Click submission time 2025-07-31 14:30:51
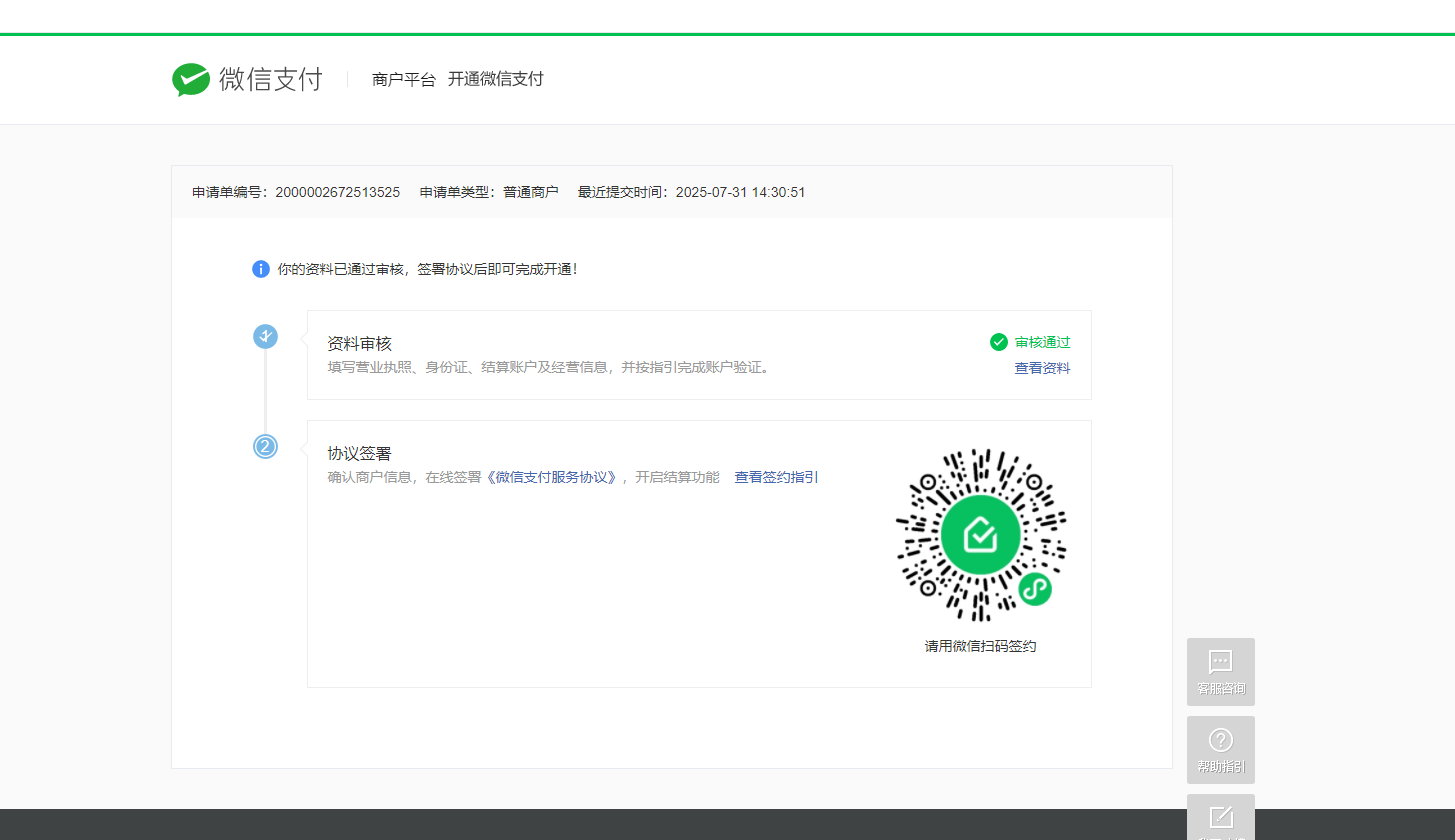This screenshot has width=1455, height=840. coord(741,192)
